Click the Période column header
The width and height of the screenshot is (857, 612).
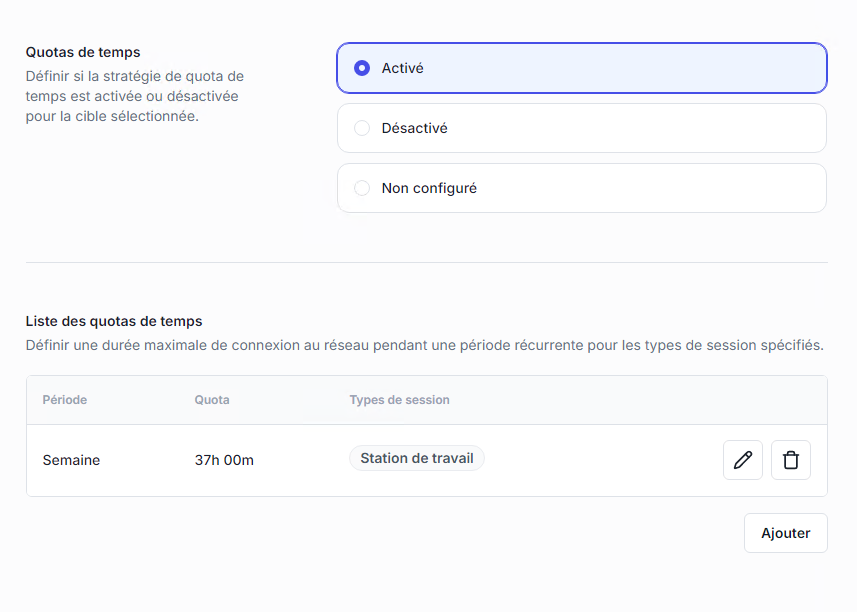(x=65, y=400)
